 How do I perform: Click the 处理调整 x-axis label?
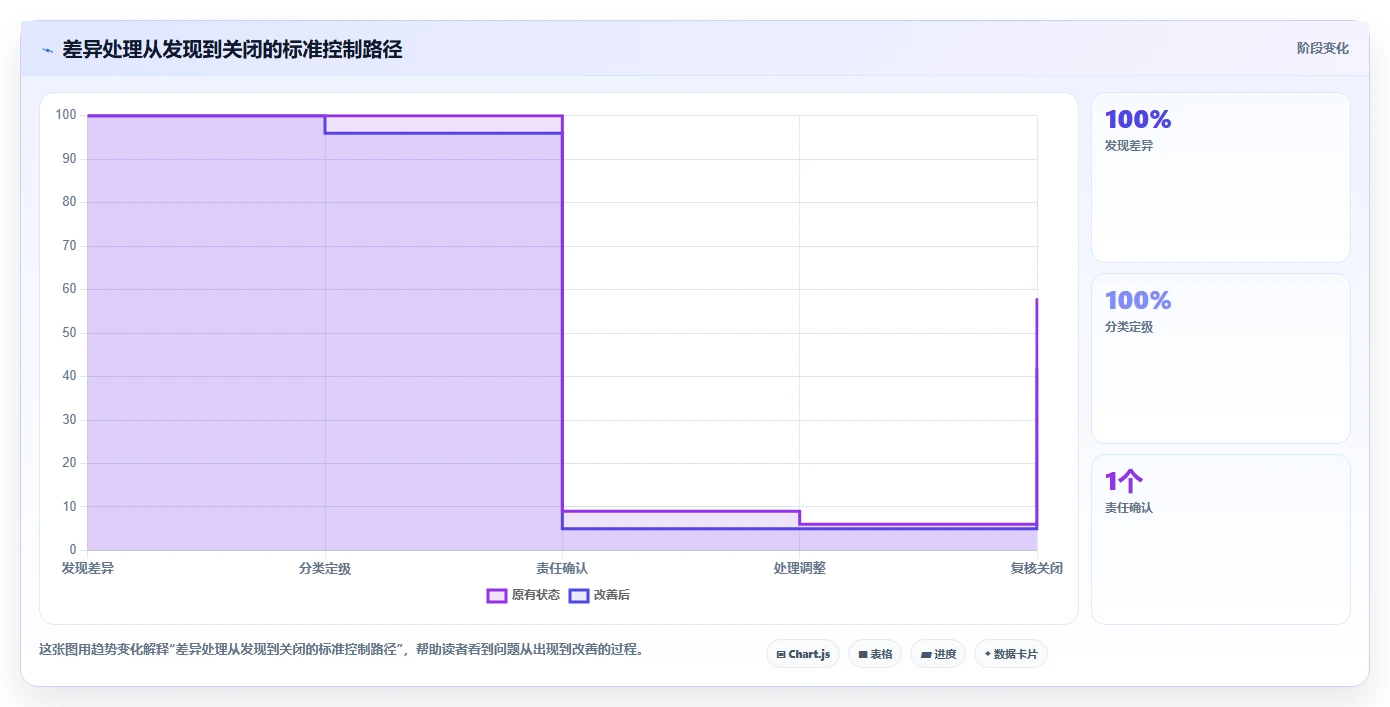tap(799, 568)
